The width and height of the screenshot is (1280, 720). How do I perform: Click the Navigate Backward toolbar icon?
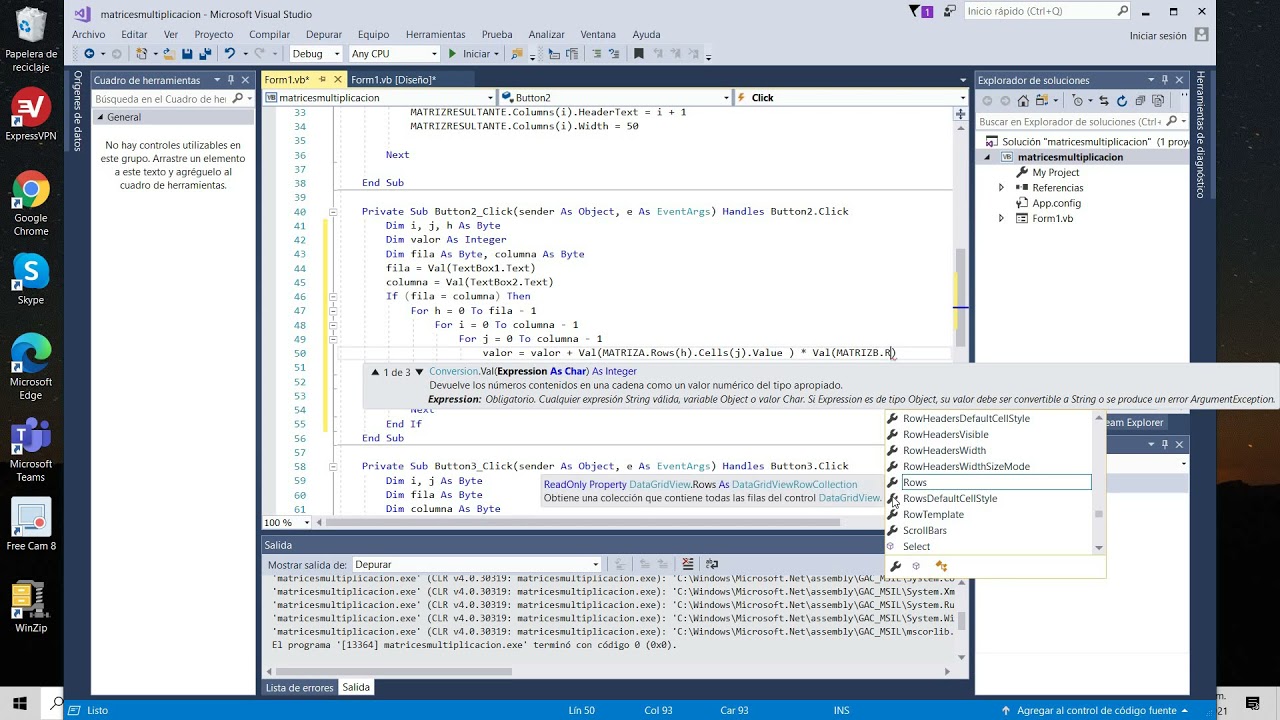click(89, 54)
